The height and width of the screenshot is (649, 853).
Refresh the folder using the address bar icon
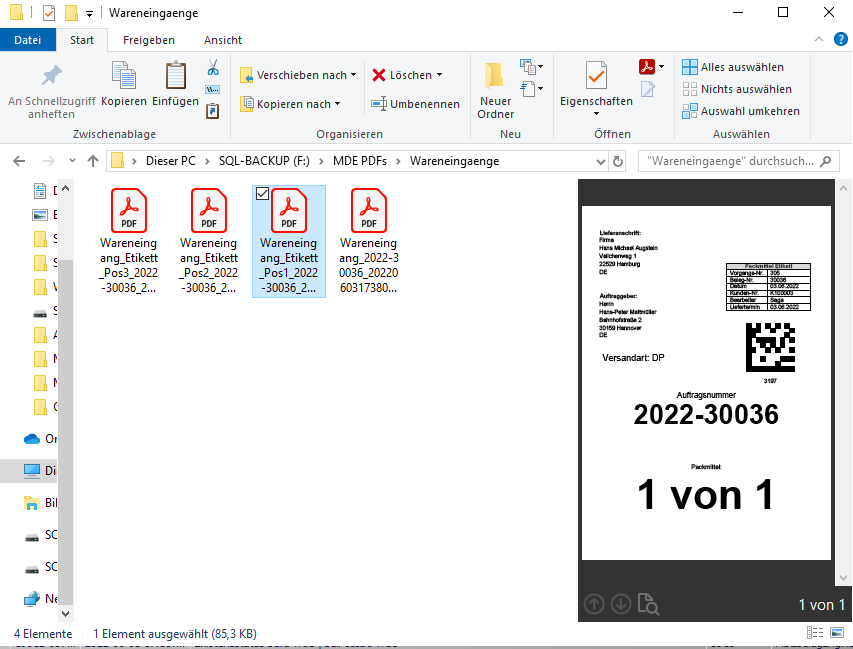point(618,161)
